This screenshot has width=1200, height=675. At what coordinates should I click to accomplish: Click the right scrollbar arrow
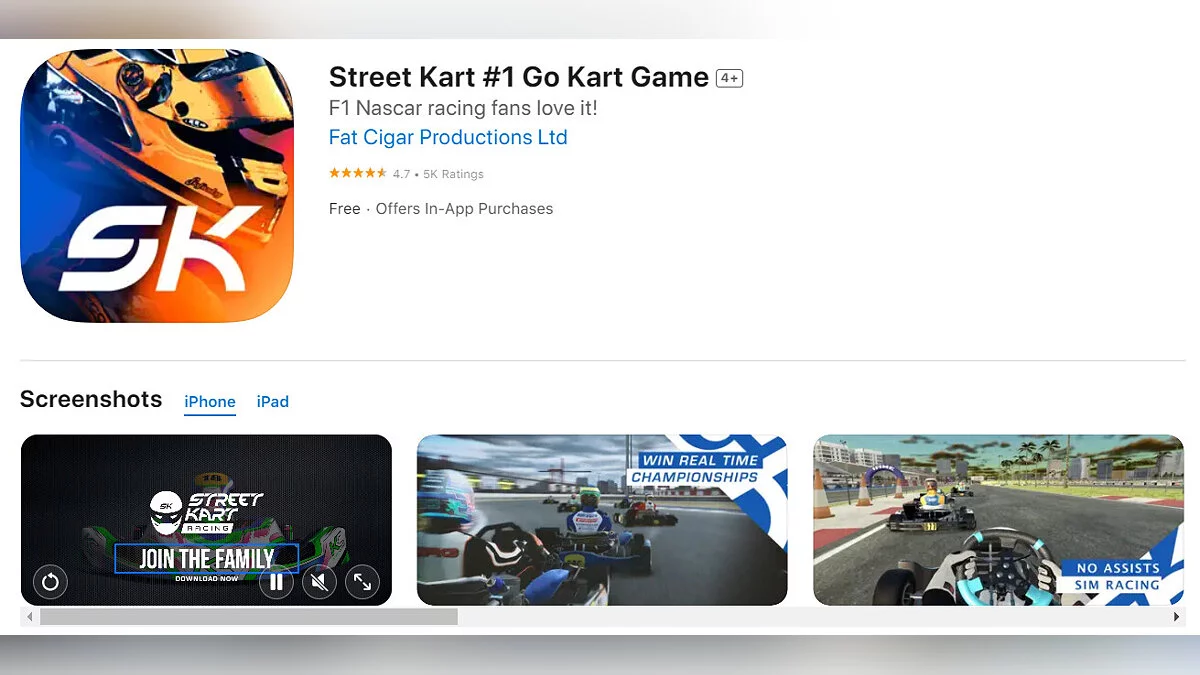tap(1177, 617)
